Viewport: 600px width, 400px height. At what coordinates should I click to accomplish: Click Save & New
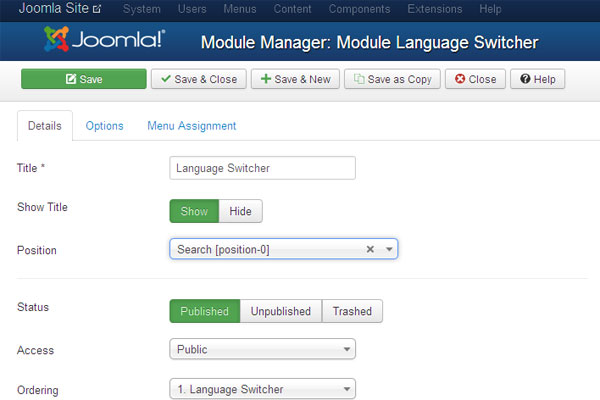295,79
